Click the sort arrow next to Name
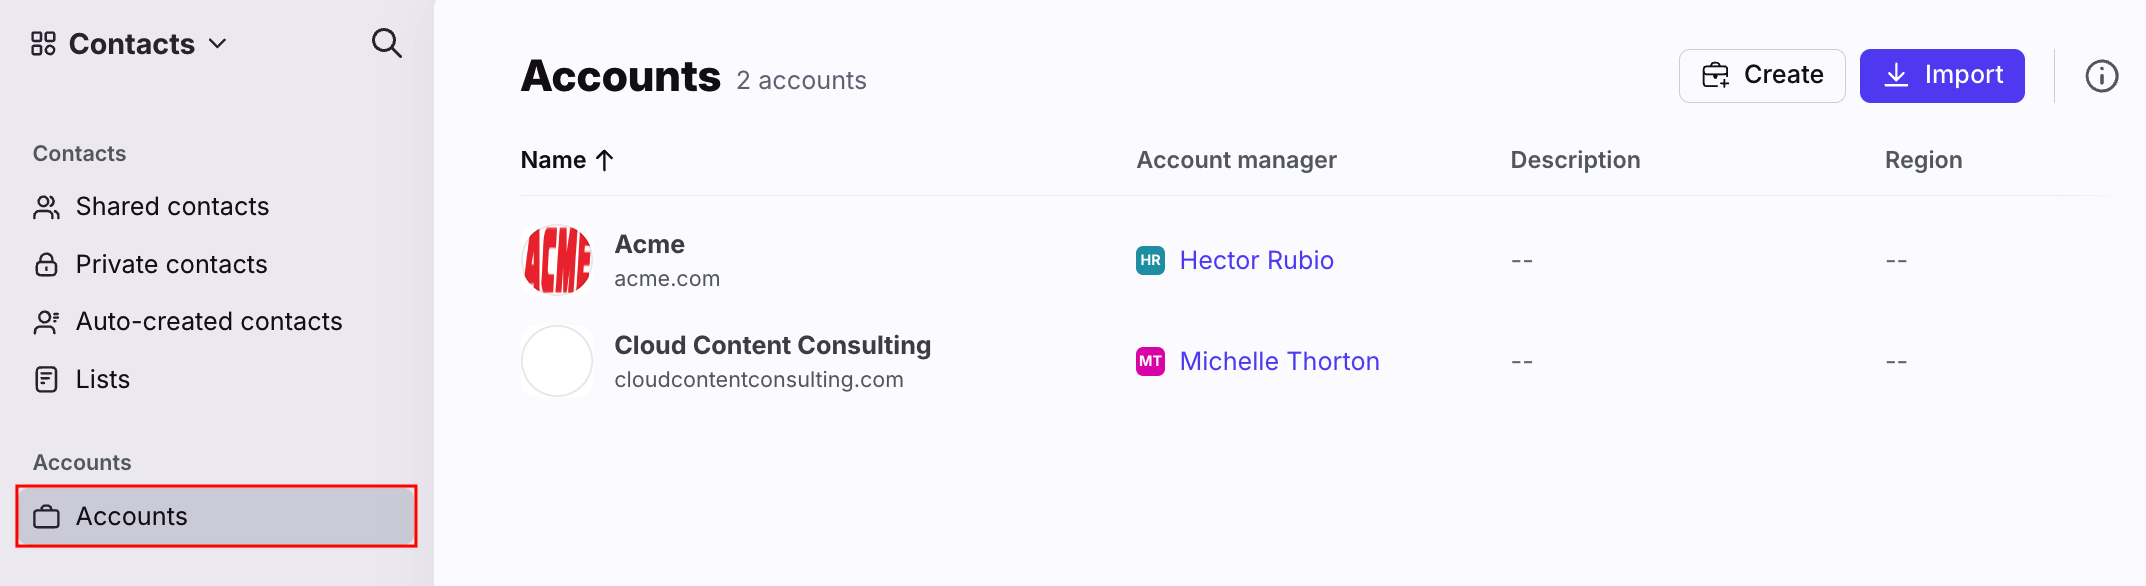 point(604,160)
